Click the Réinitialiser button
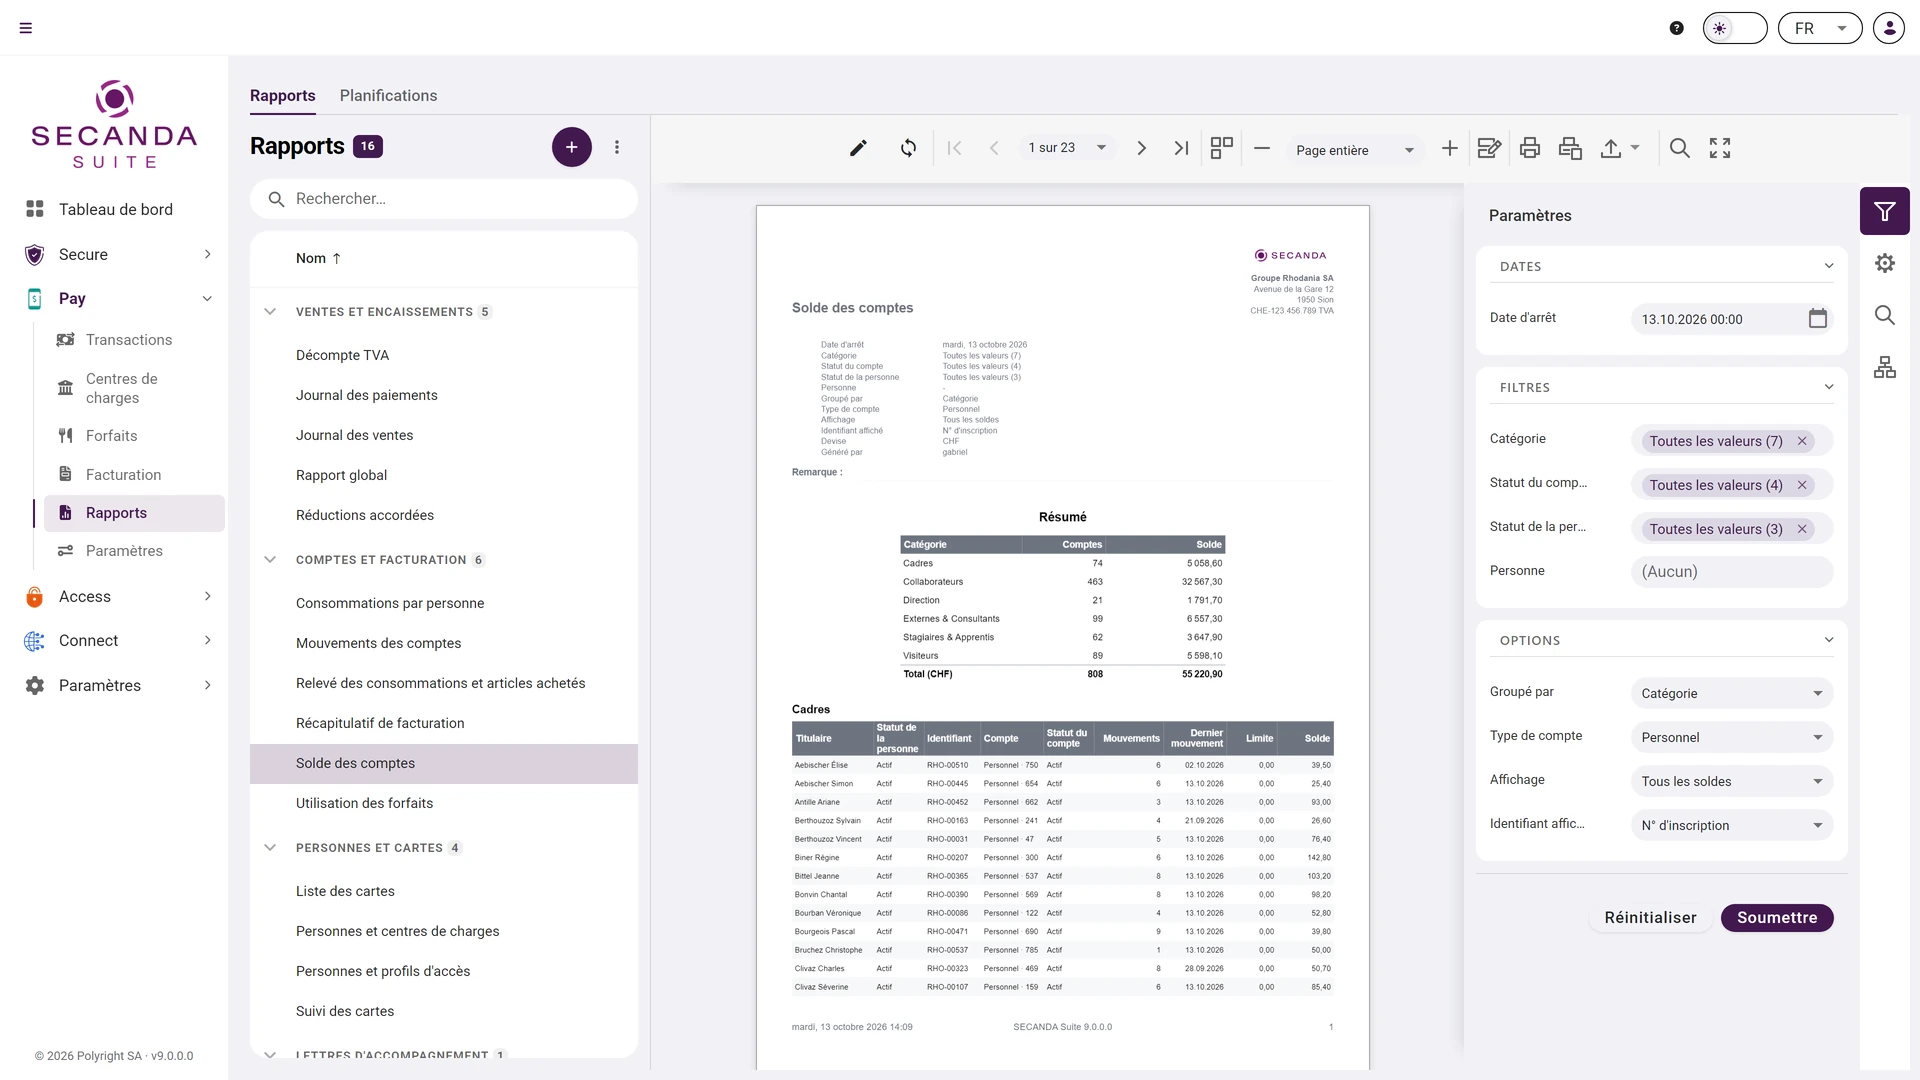Screen dimensions: 1920x1080 [x=1650, y=918]
